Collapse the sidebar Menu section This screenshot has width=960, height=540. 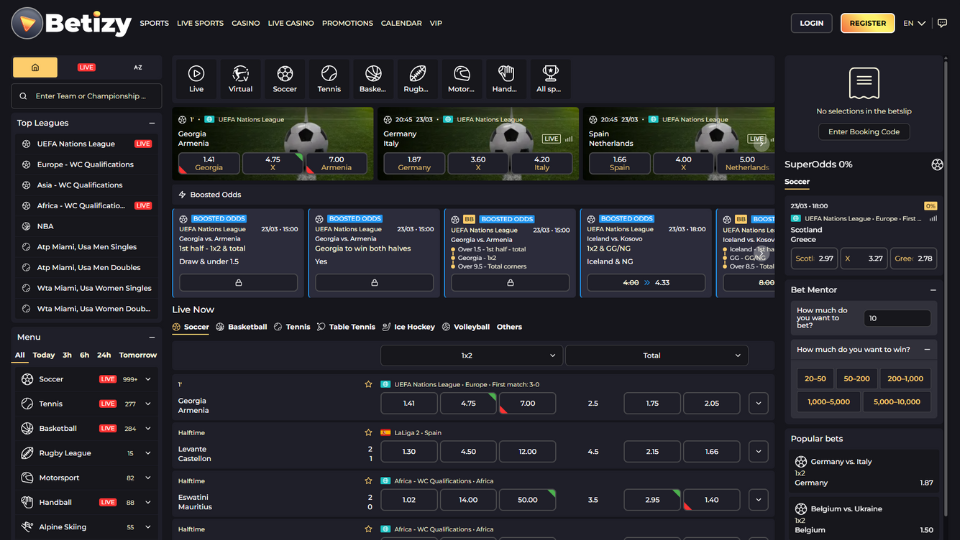point(152,337)
